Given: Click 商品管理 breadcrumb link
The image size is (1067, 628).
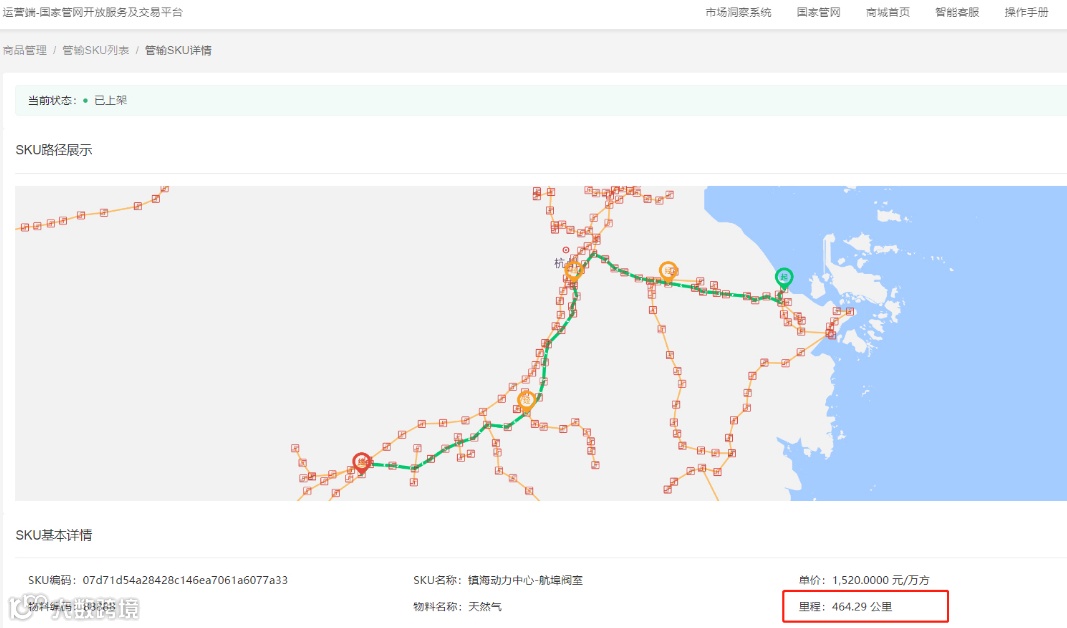Looking at the screenshot, I should click(x=25, y=50).
